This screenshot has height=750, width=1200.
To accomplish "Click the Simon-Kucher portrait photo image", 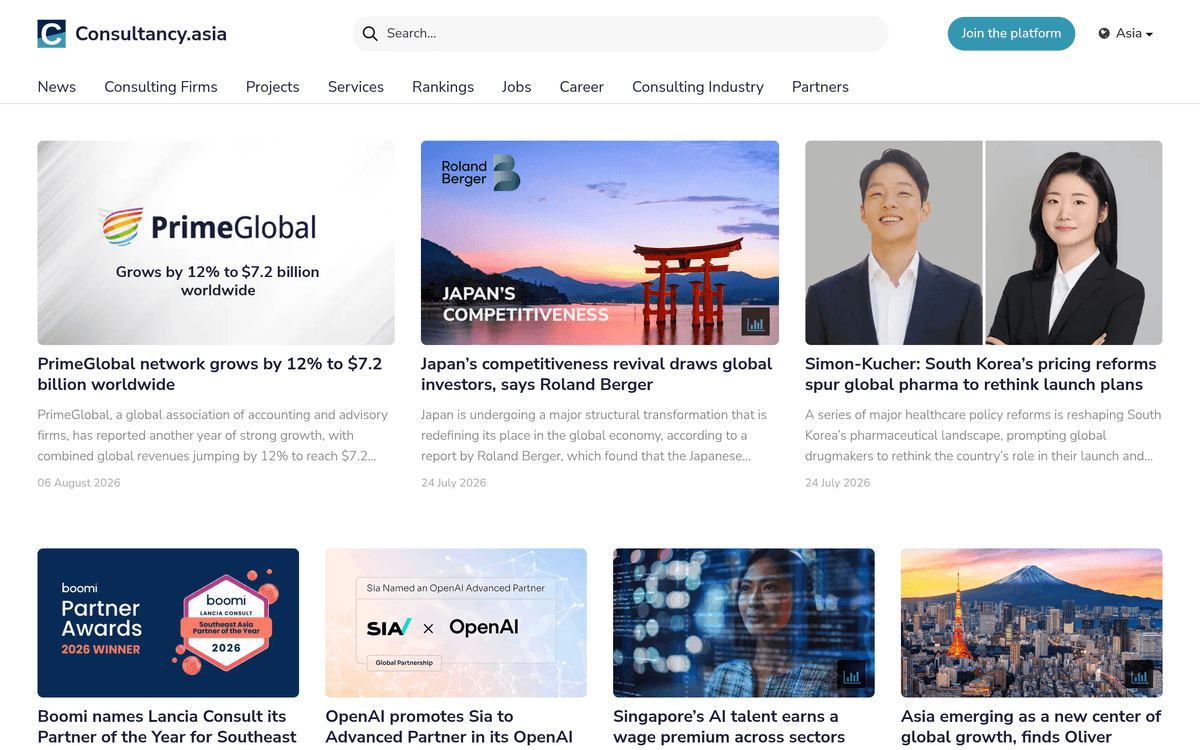I will click(984, 243).
